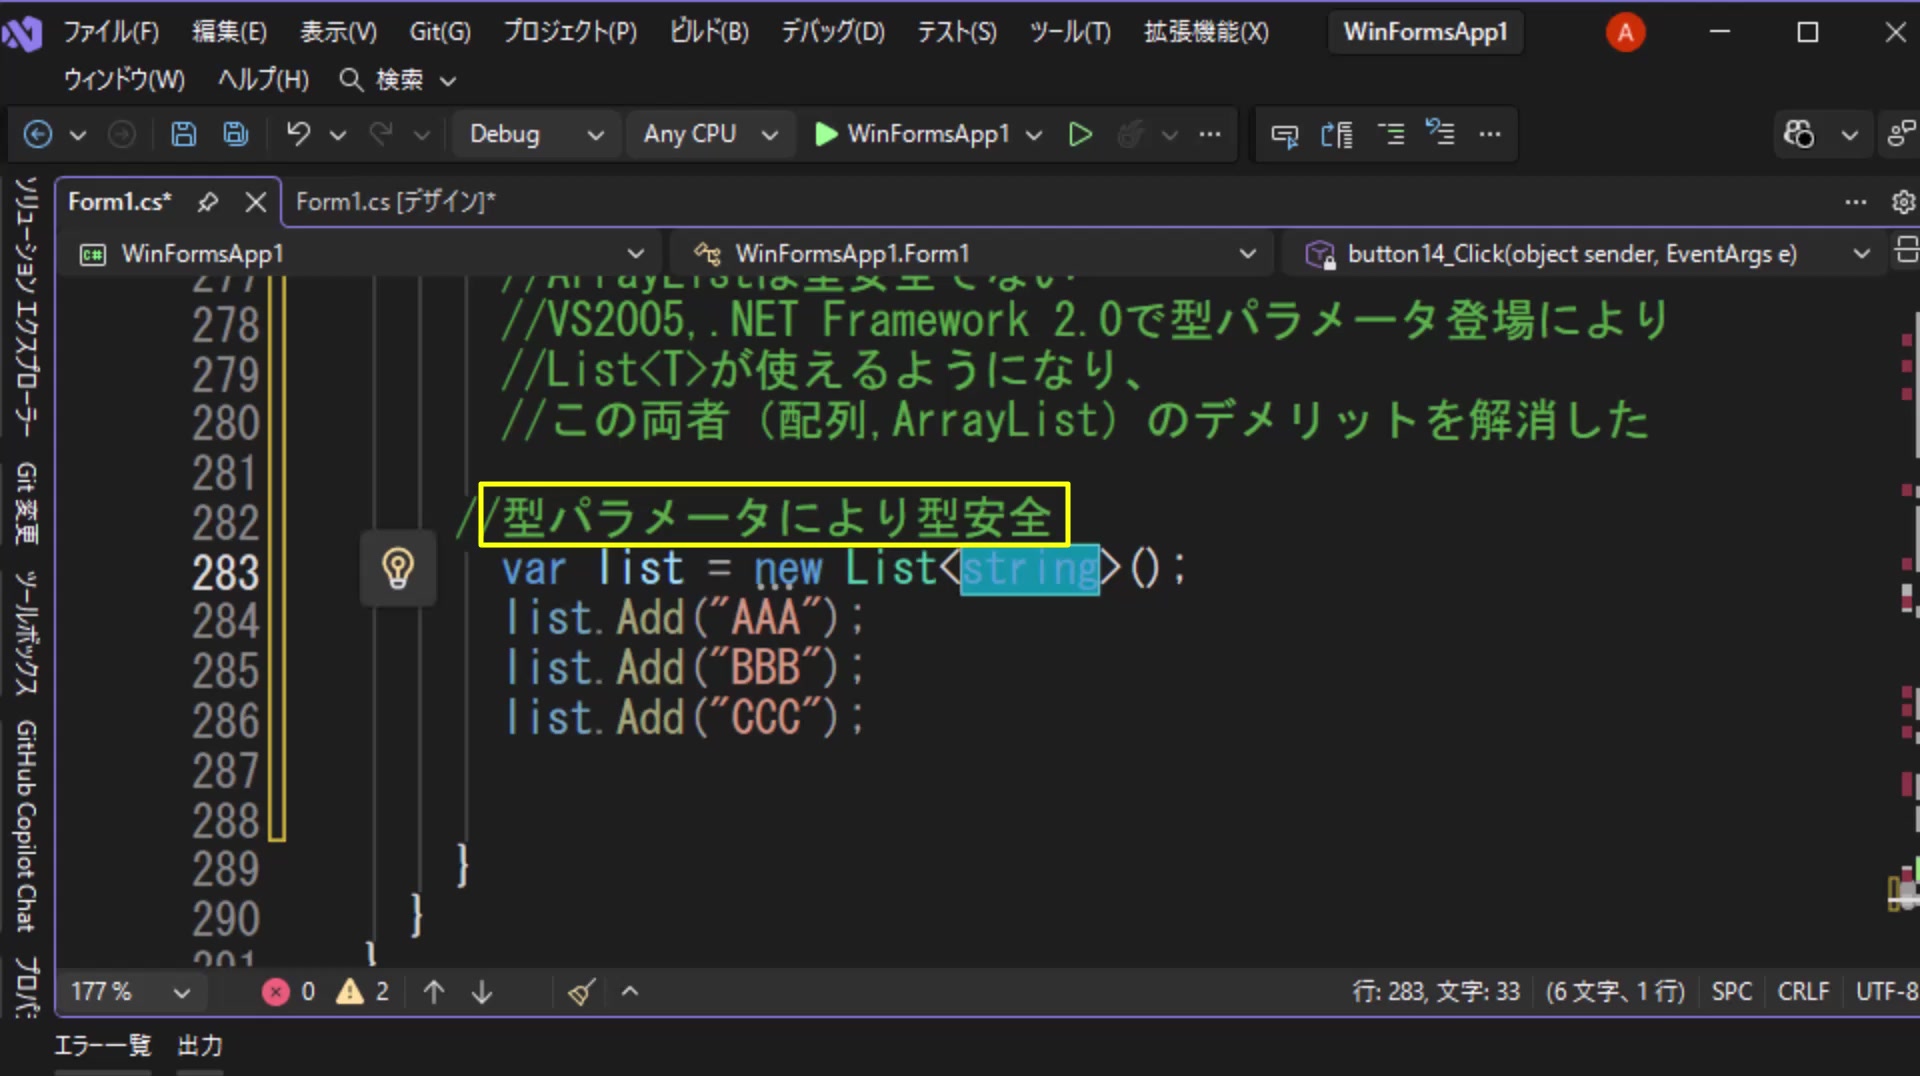The width and height of the screenshot is (1920, 1076).
Task: Close the Form1.cs tab
Action: click(x=256, y=202)
